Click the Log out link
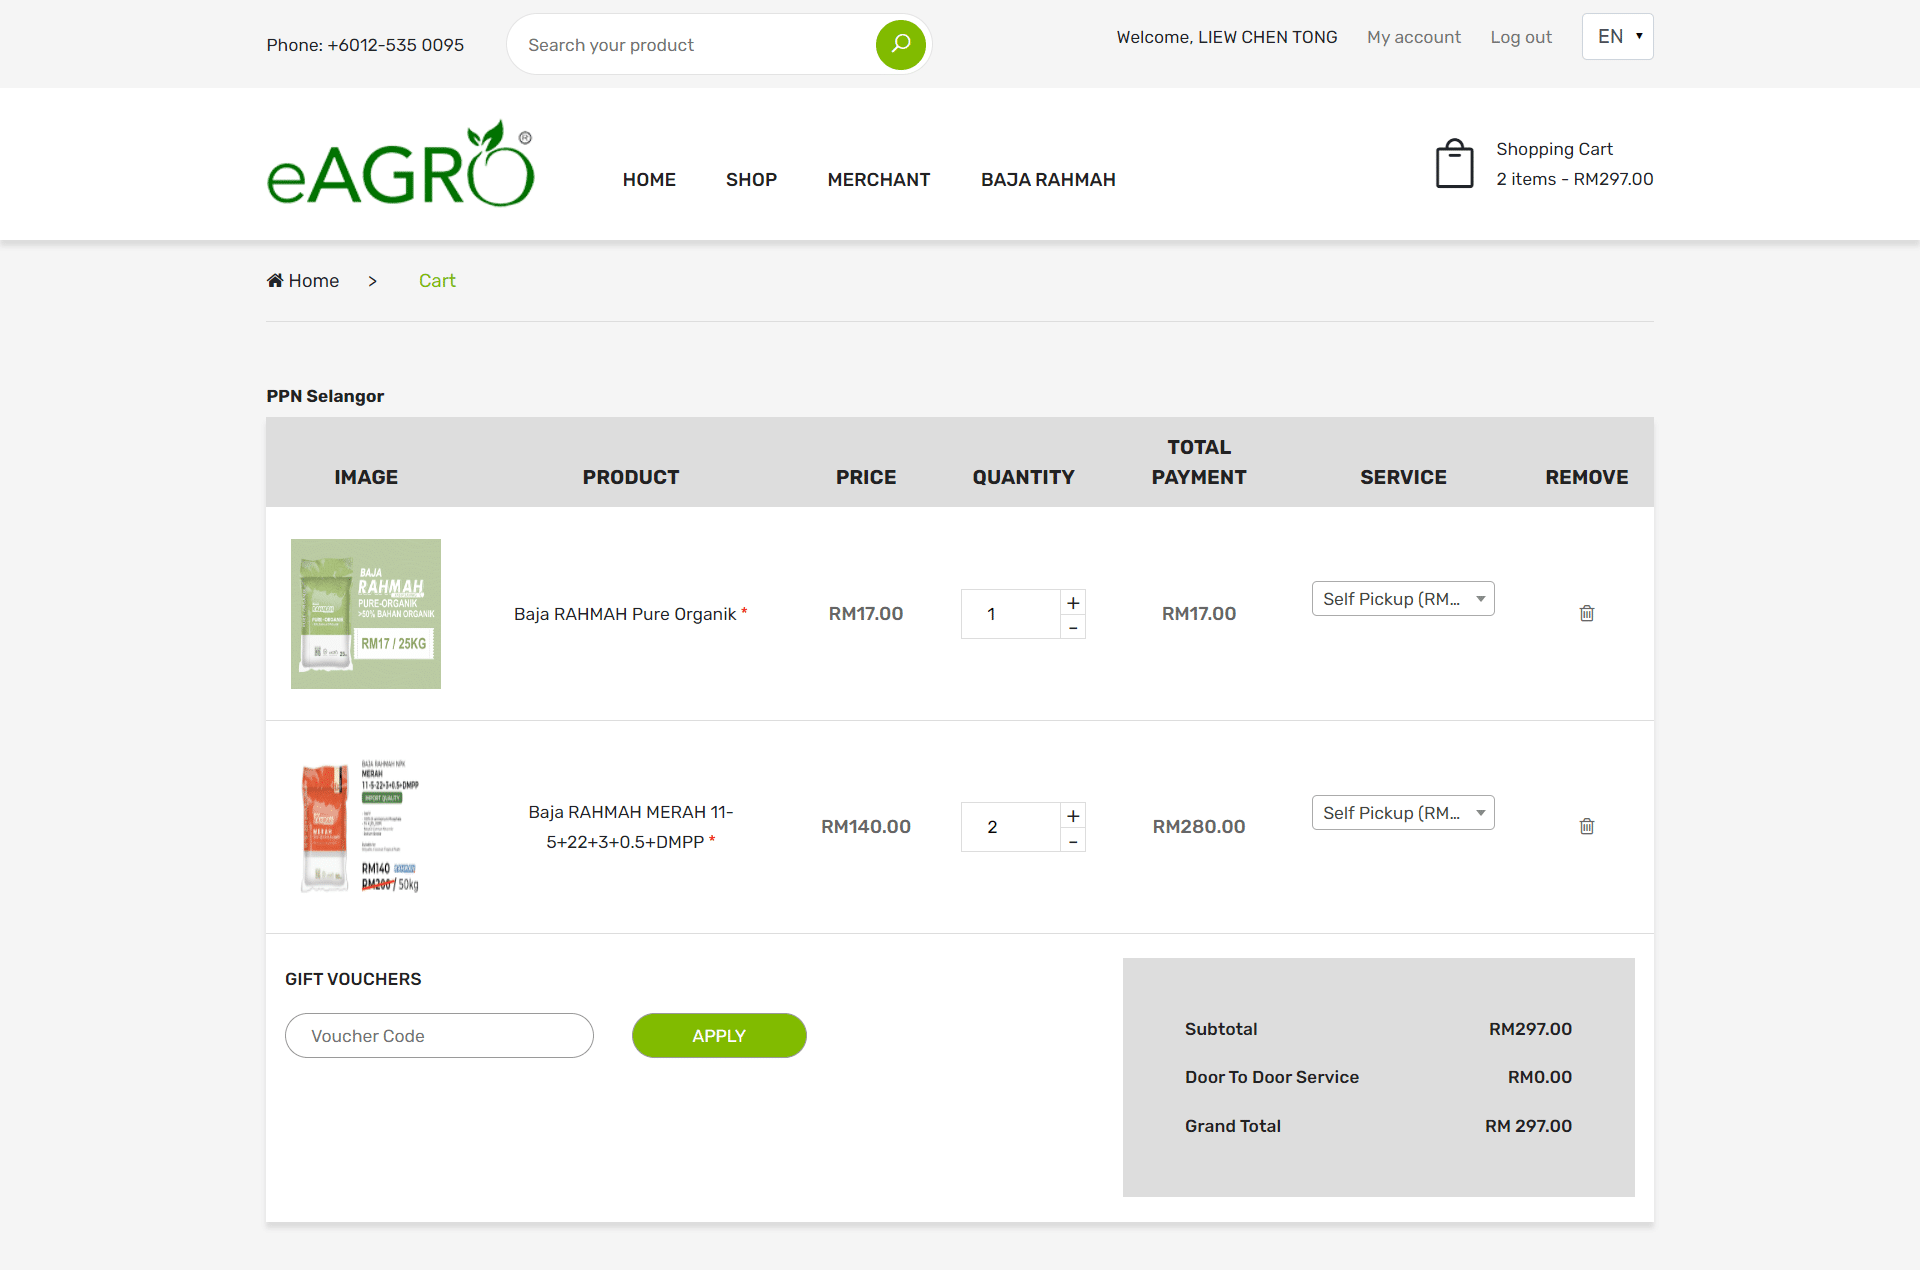This screenshot has height=1270, width=1920. pyautogui.click(x=1521, y=37)
